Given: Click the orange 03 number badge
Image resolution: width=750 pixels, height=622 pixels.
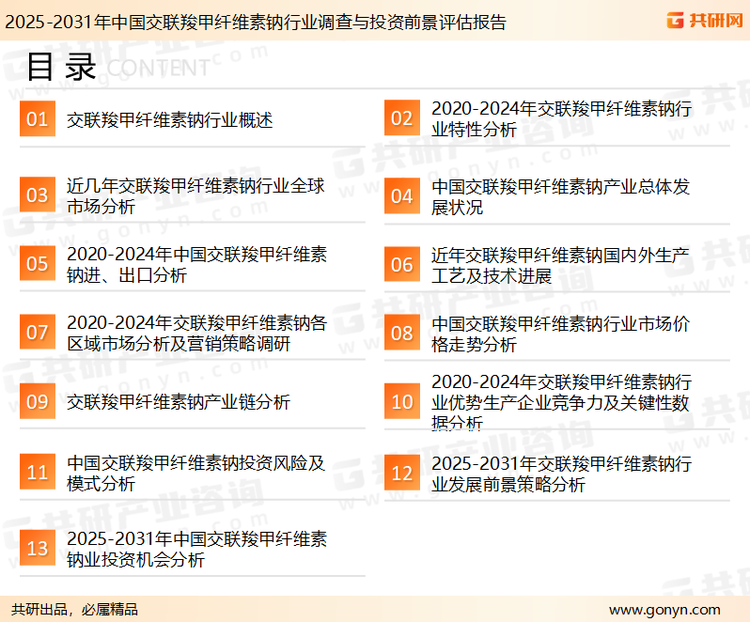Looking at the screenshot, I should point(37,195).
